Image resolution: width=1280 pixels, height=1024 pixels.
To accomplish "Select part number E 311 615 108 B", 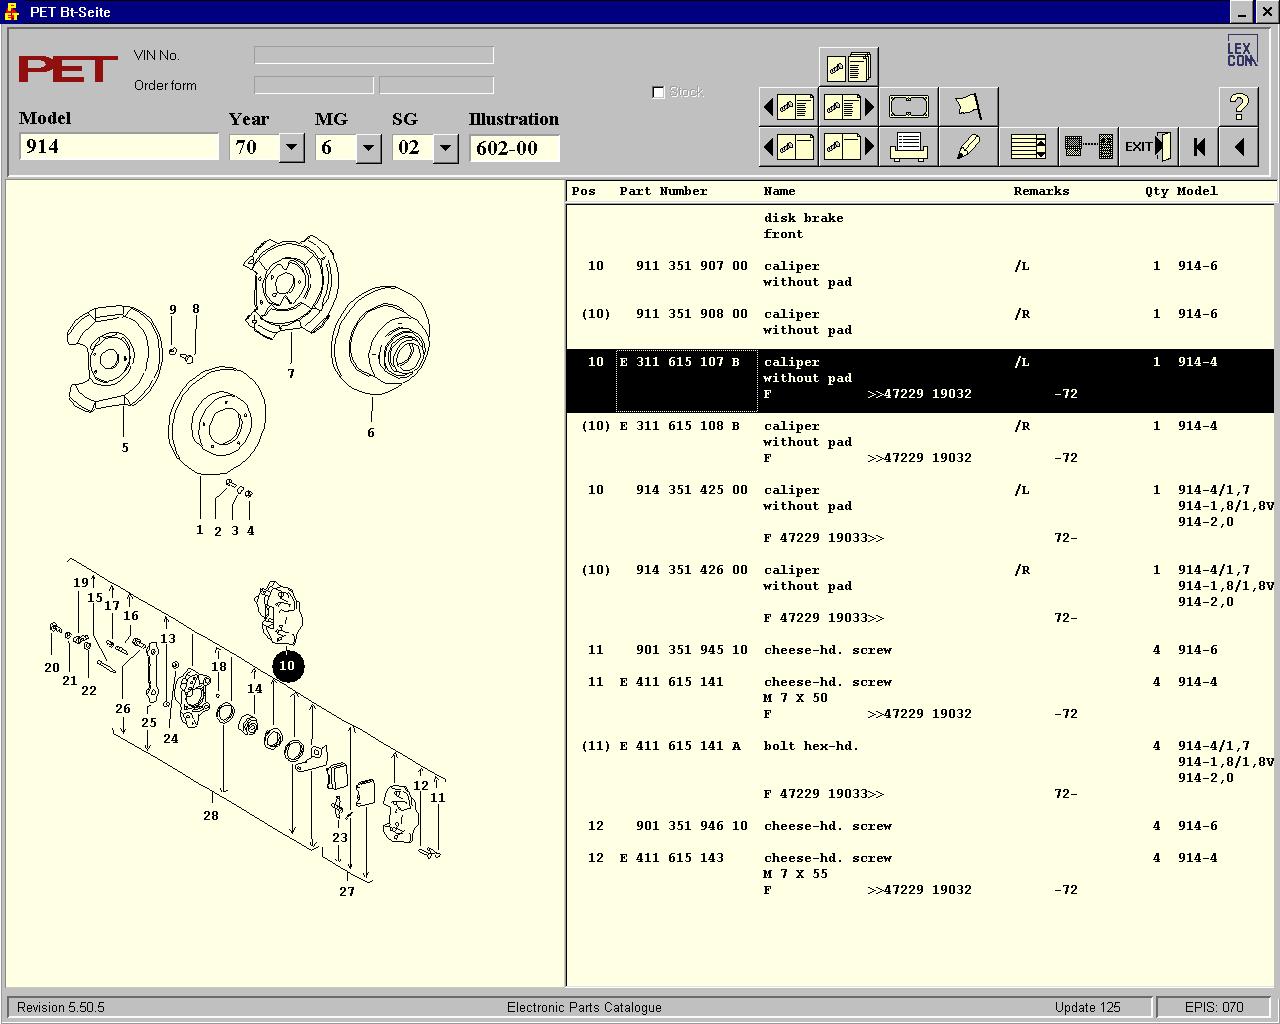I will coord(680,426).
